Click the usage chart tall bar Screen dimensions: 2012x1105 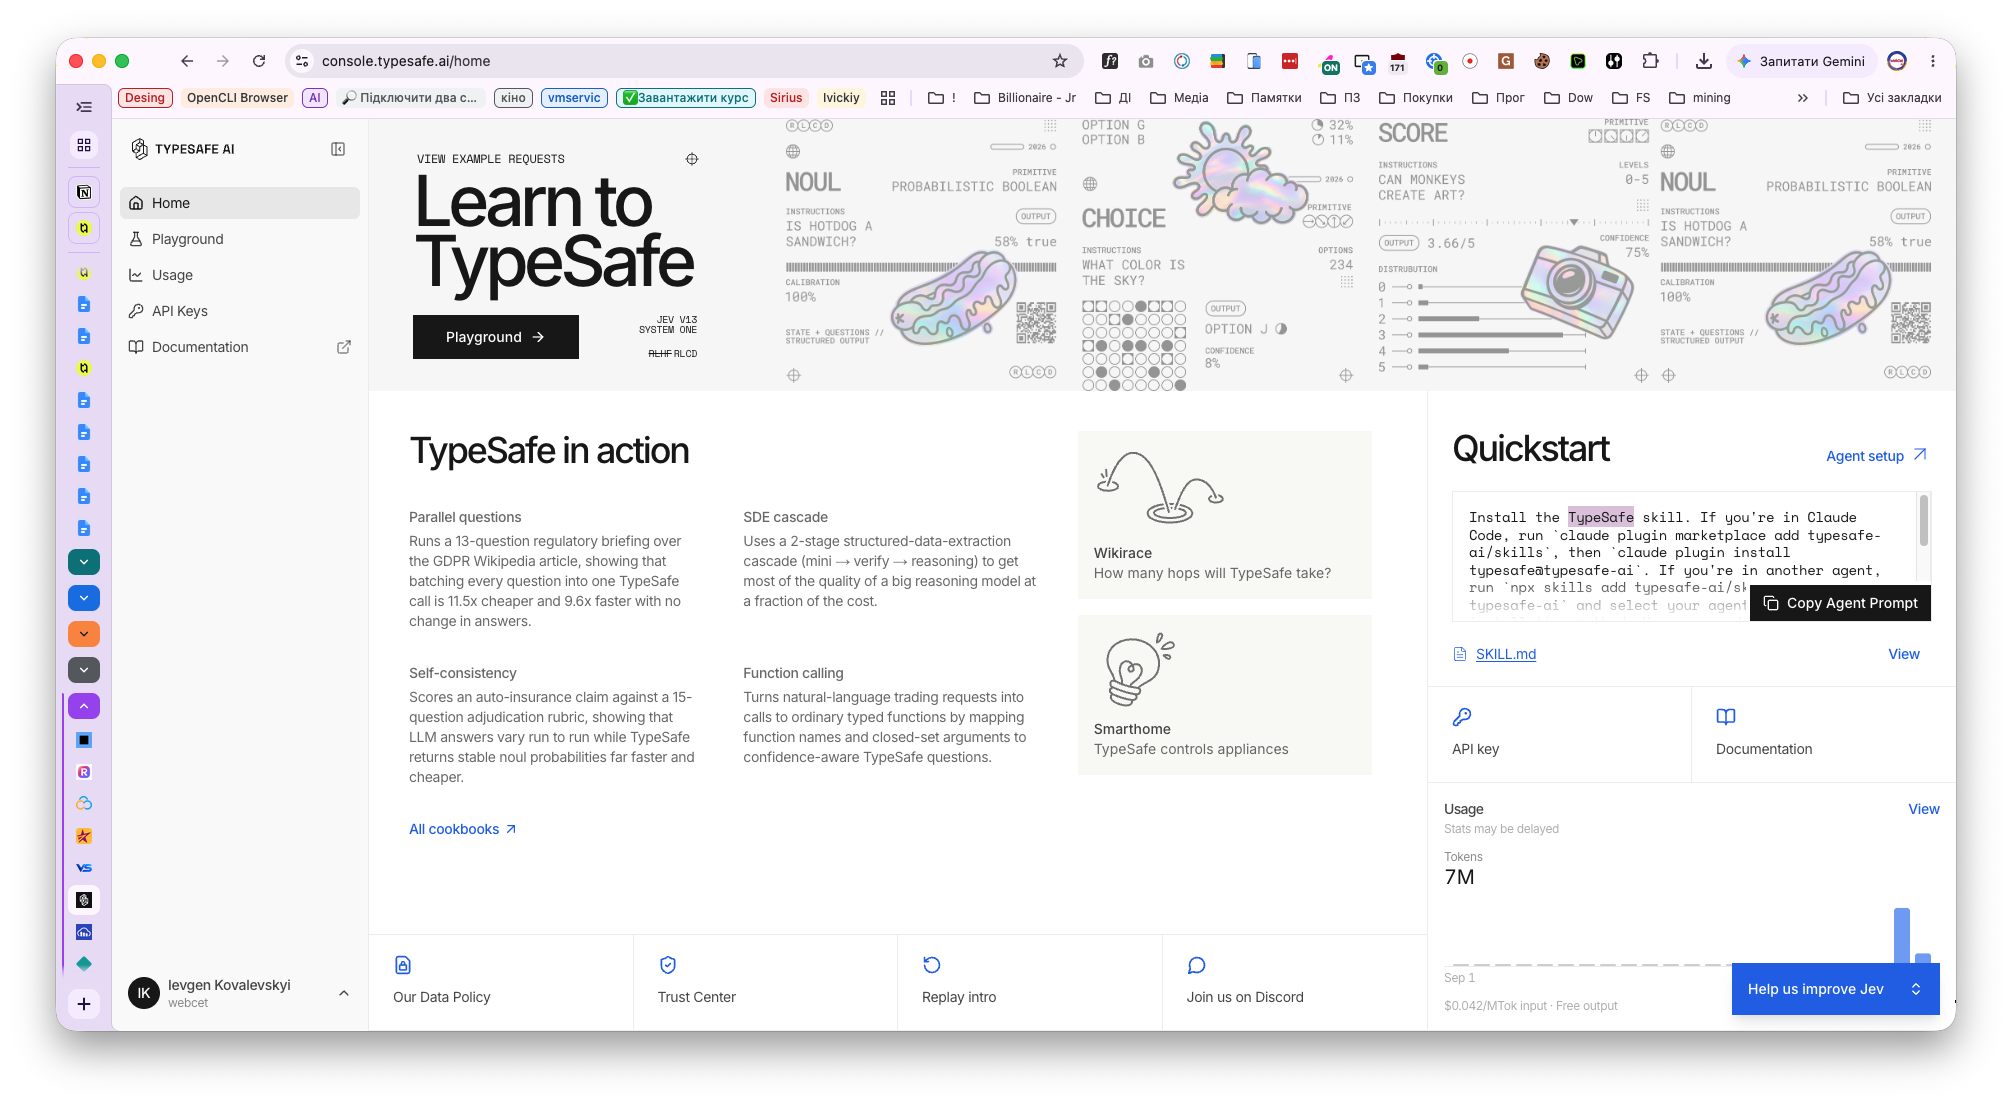pyautogui.click(x=1901, y=936)
